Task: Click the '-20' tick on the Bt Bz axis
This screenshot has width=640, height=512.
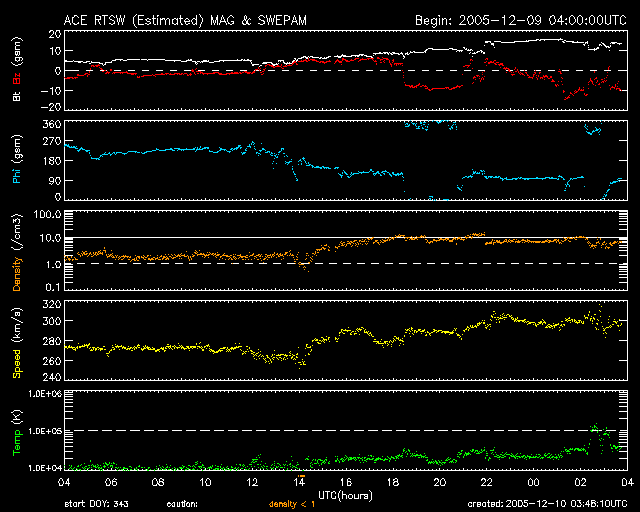Action: click(51, 107)
